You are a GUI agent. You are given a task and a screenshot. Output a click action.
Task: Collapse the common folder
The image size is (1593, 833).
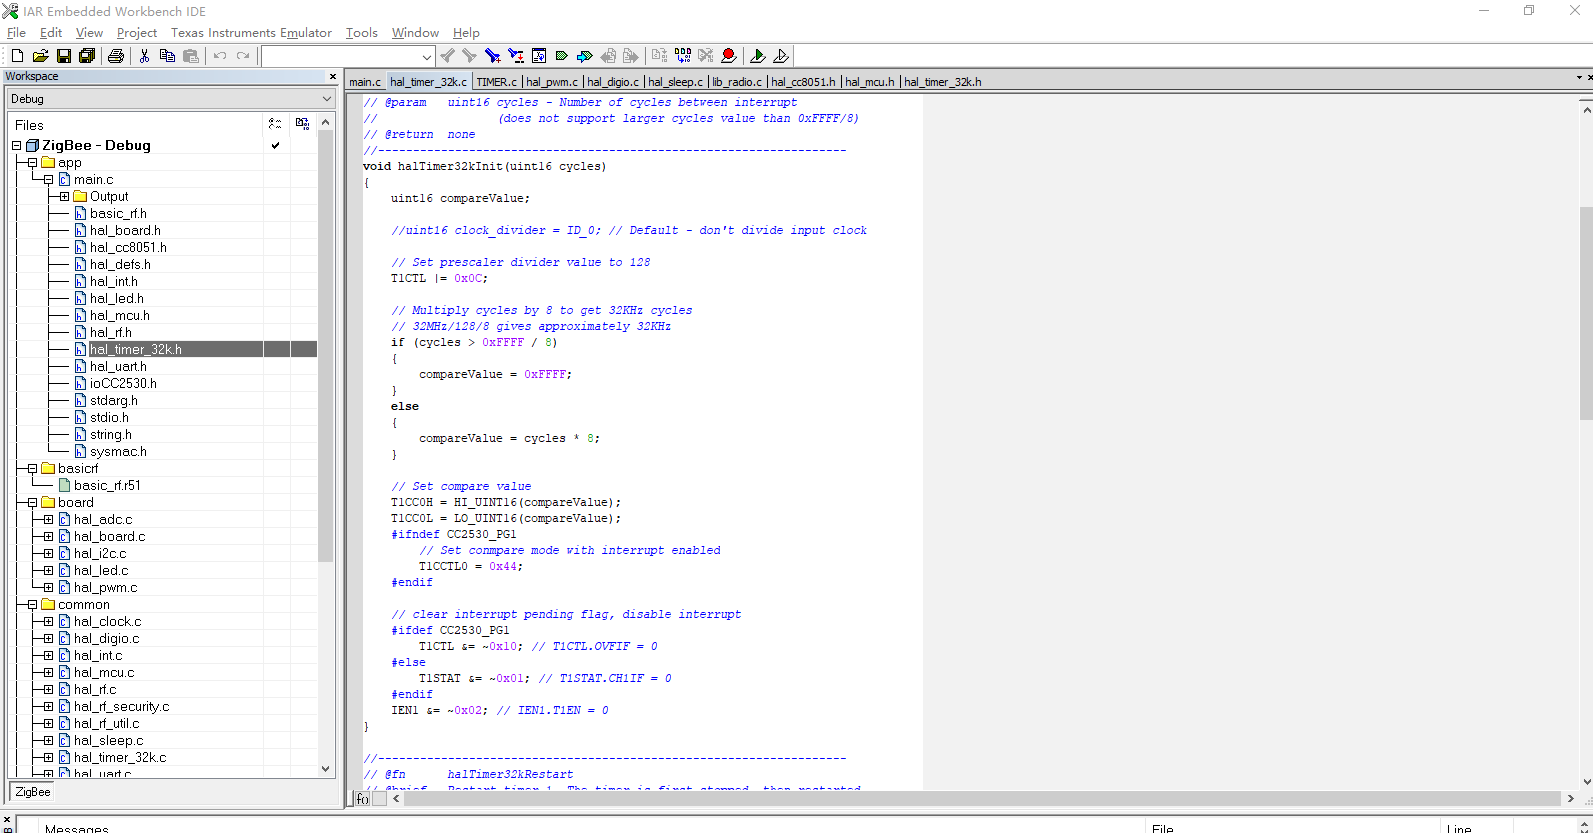(x=32, y=604)
